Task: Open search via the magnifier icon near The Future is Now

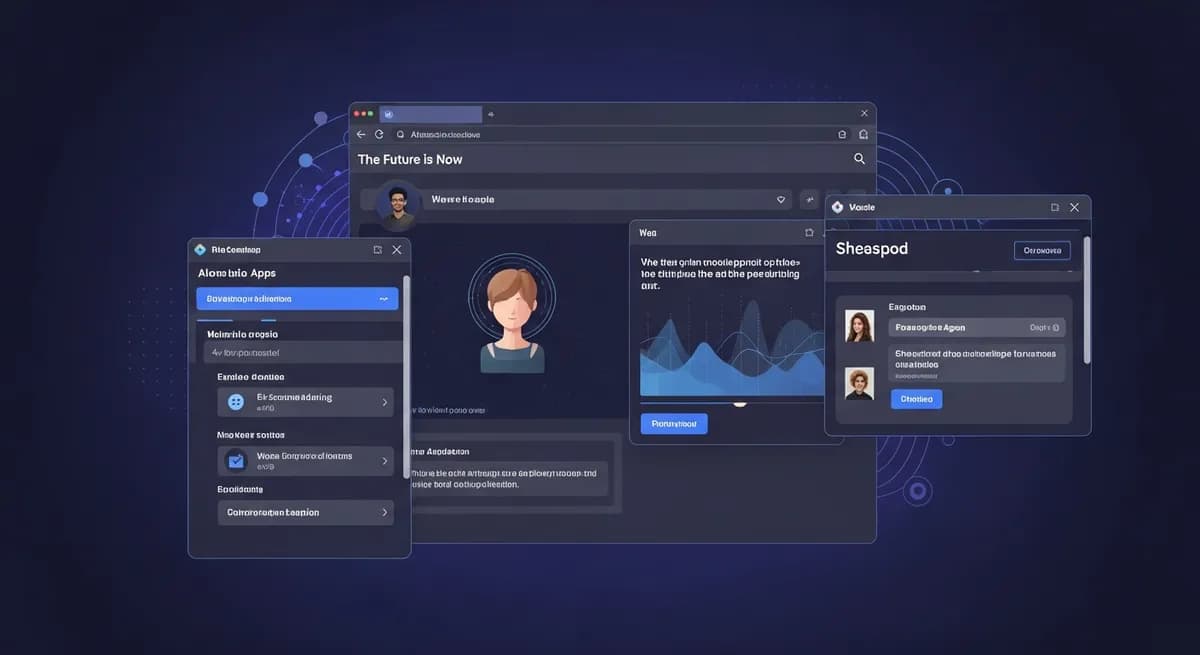Action: coord(858,158)
